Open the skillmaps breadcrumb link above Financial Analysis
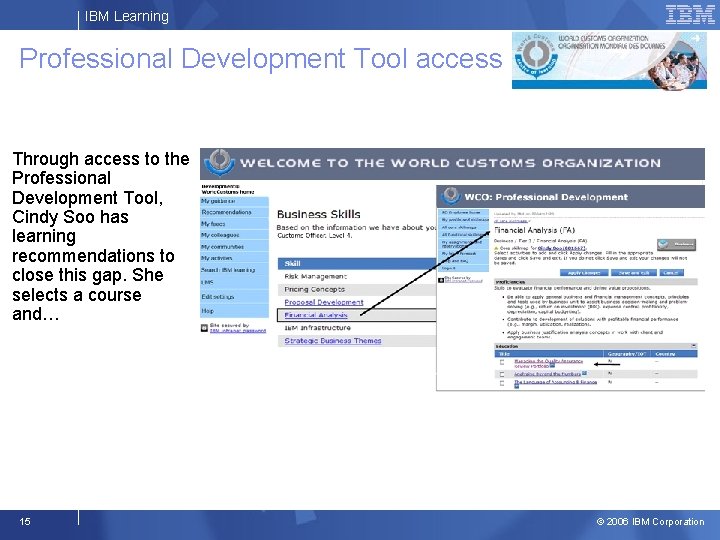Viewport: 720px width, 540px height. 511,221
